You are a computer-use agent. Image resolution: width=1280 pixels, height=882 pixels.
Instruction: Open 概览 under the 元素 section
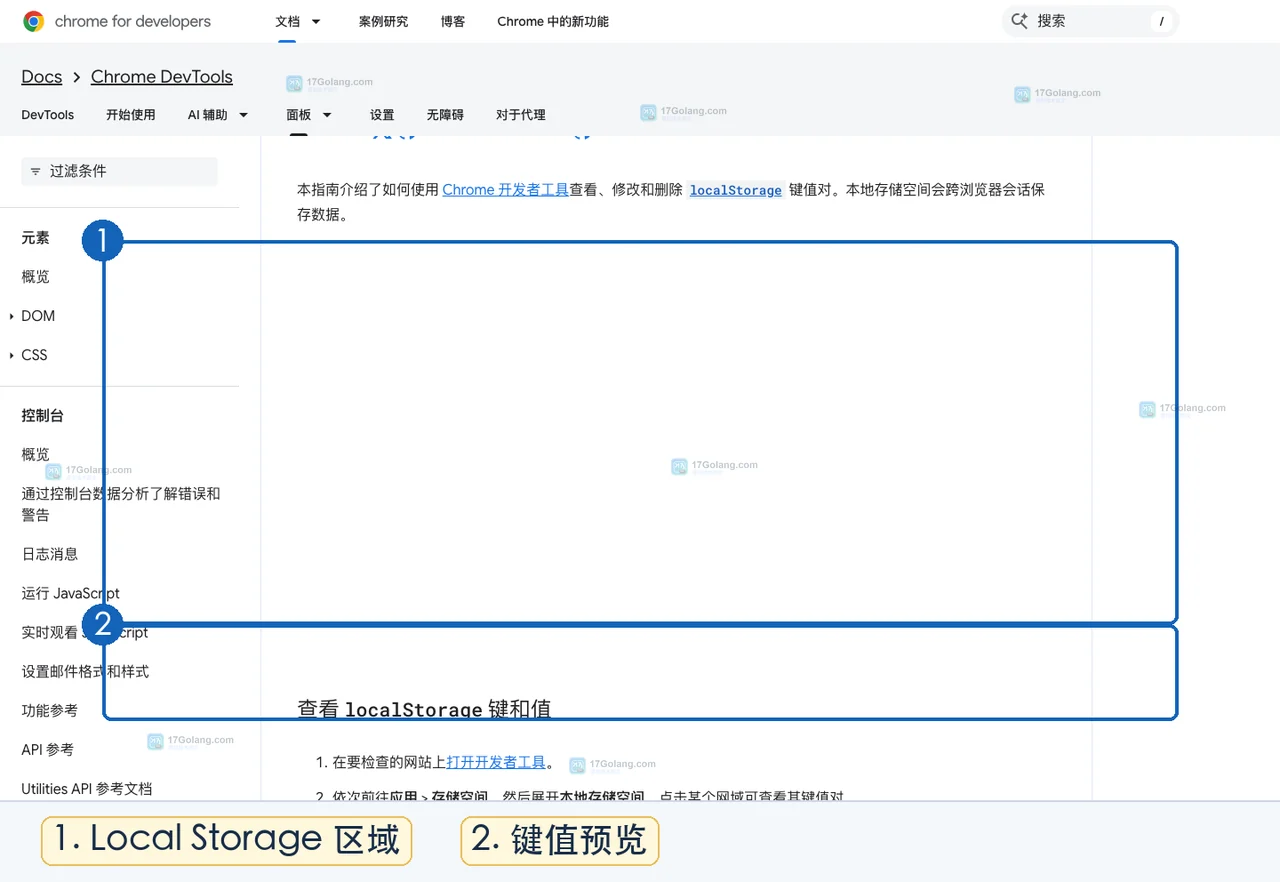click(x=35, y=277)
